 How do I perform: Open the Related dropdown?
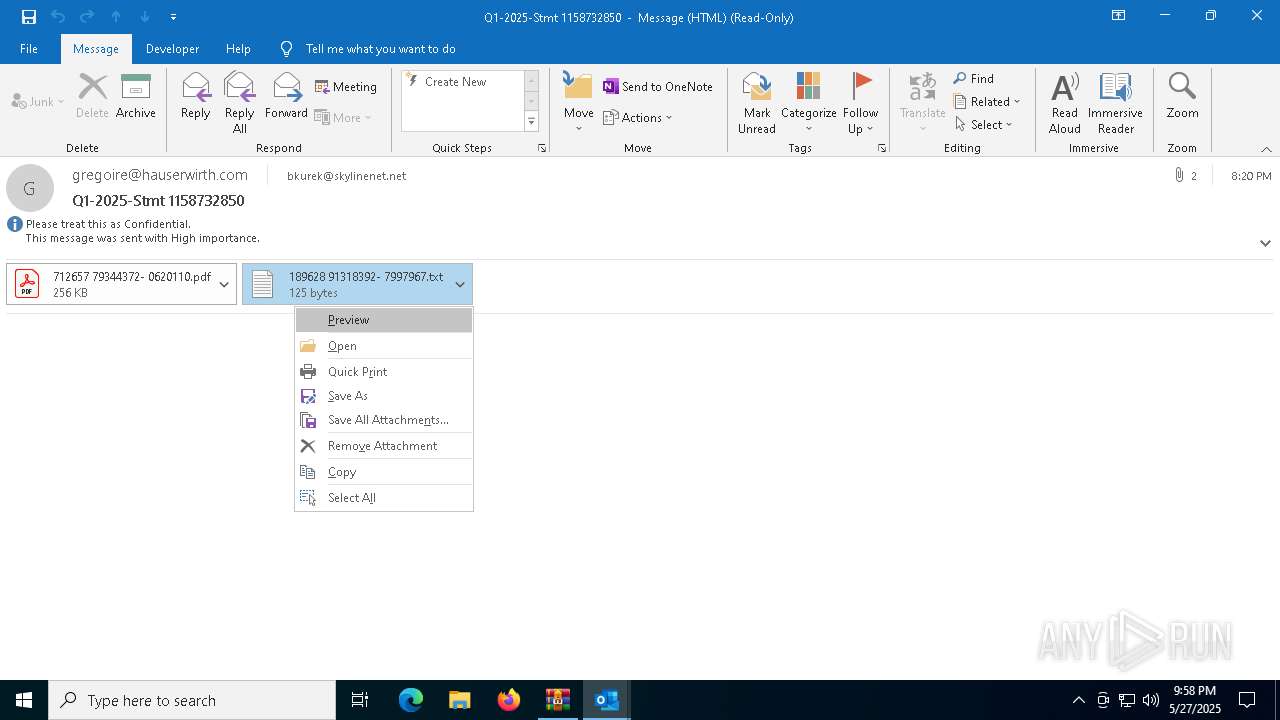[987, 102]
